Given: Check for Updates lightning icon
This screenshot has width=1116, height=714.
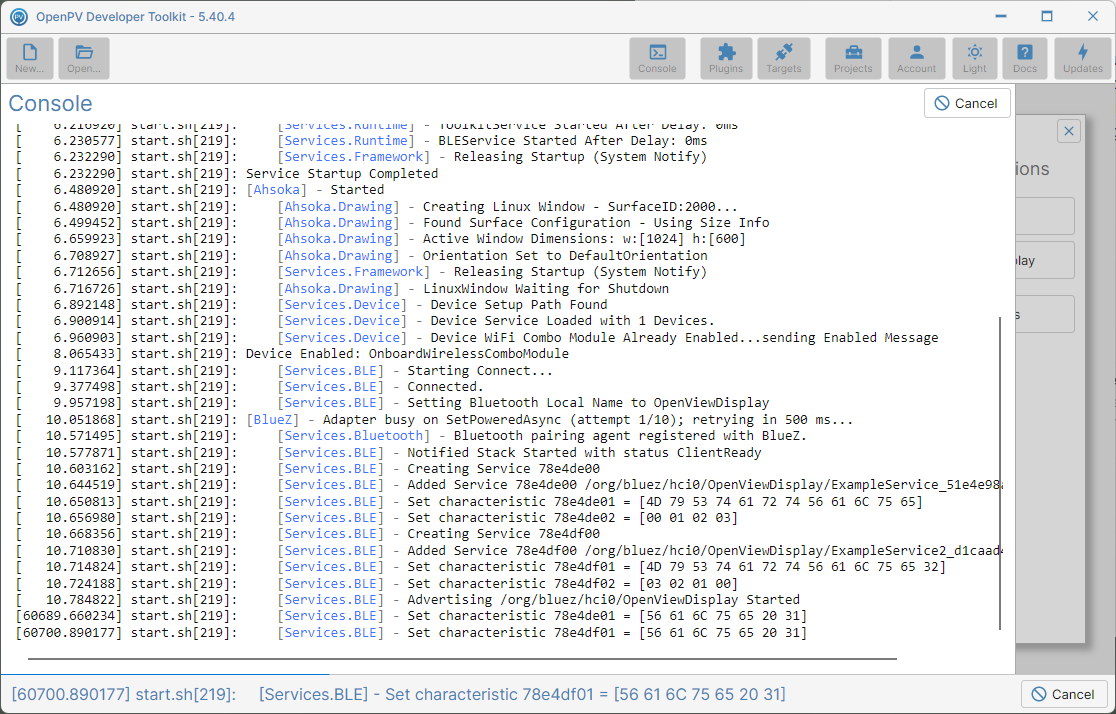Looking at the screenshot, I should point(1083,58).
